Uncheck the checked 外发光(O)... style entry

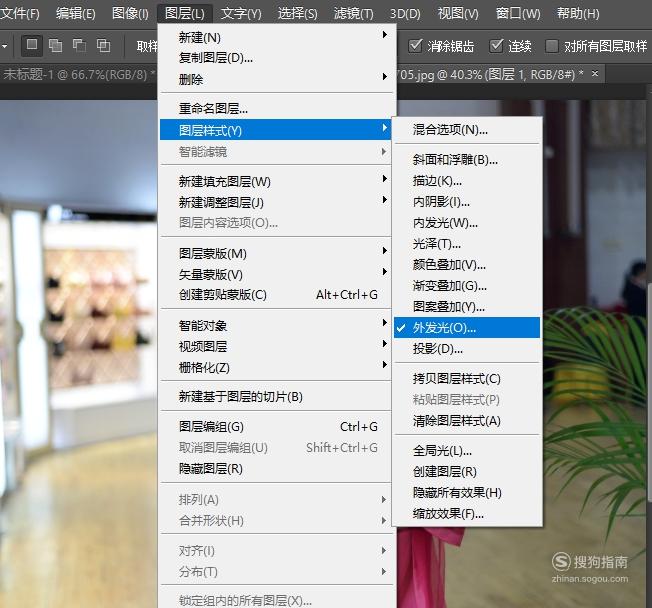pyautogui.click(x=467, y=328)
